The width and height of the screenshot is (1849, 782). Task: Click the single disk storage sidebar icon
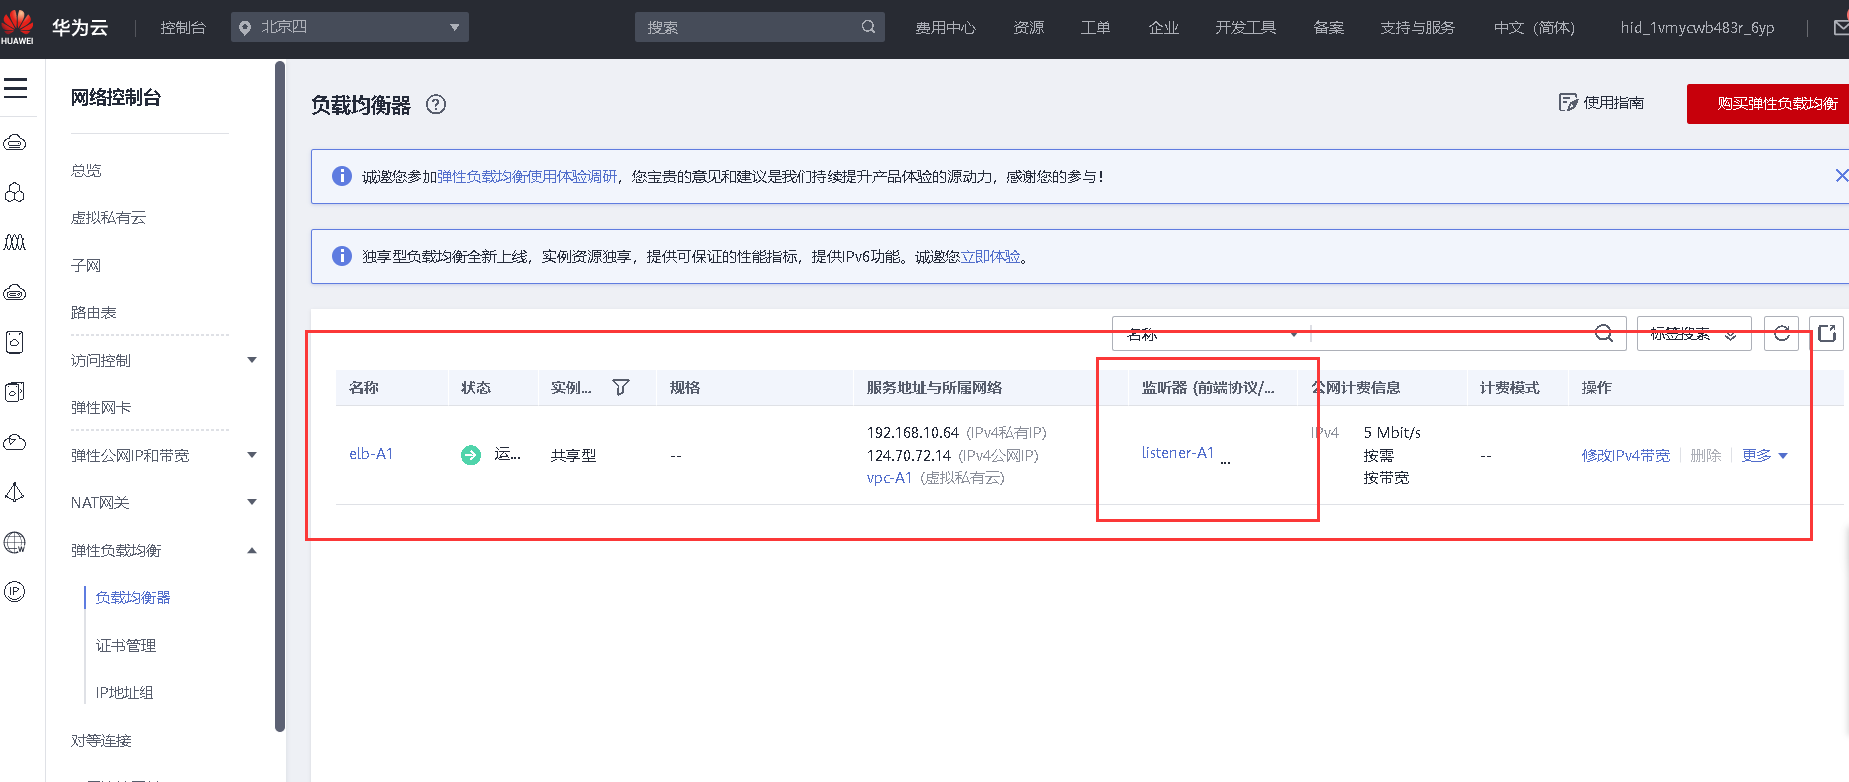(x=15, y=342)
